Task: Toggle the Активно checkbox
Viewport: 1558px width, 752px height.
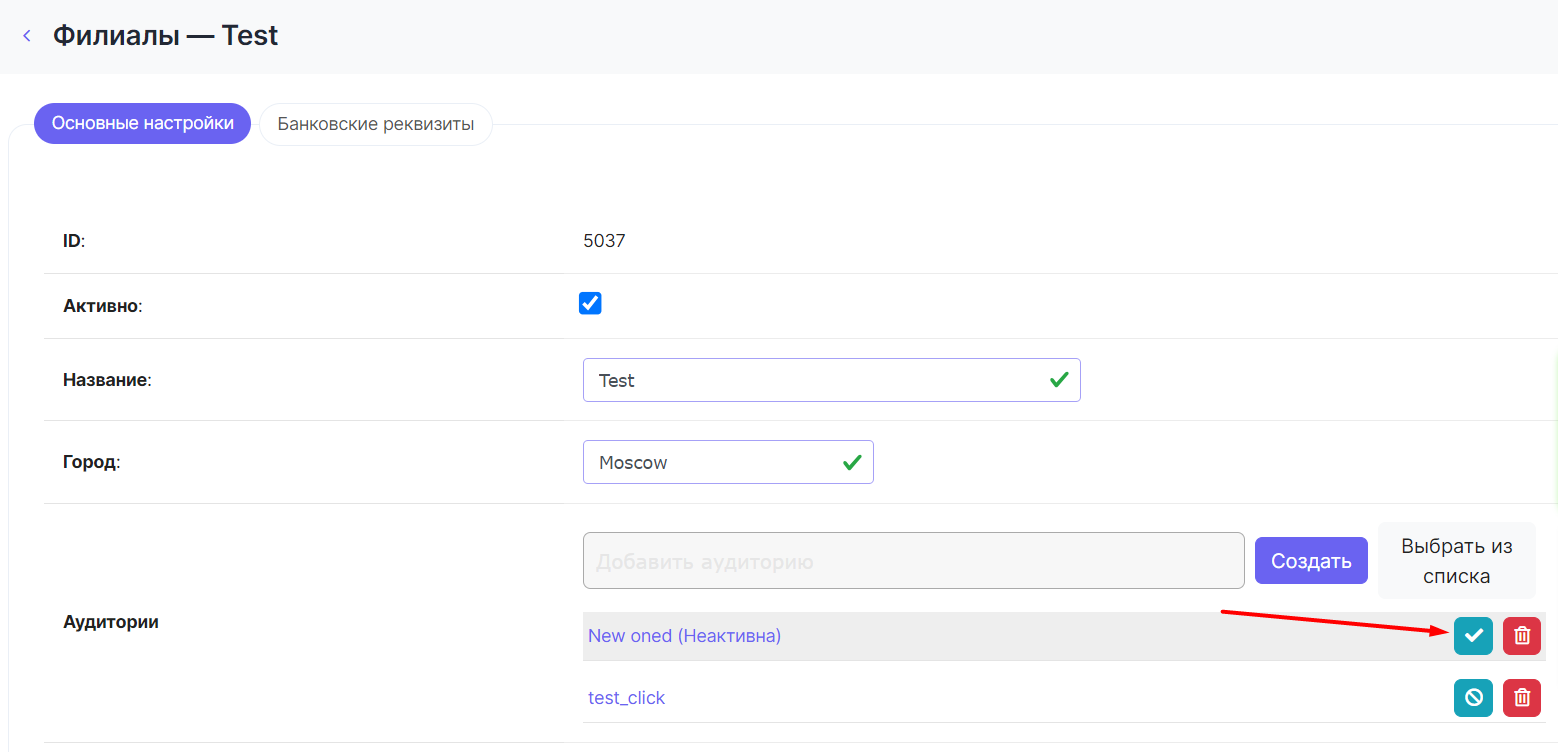Action: click(x=590, y=304)
